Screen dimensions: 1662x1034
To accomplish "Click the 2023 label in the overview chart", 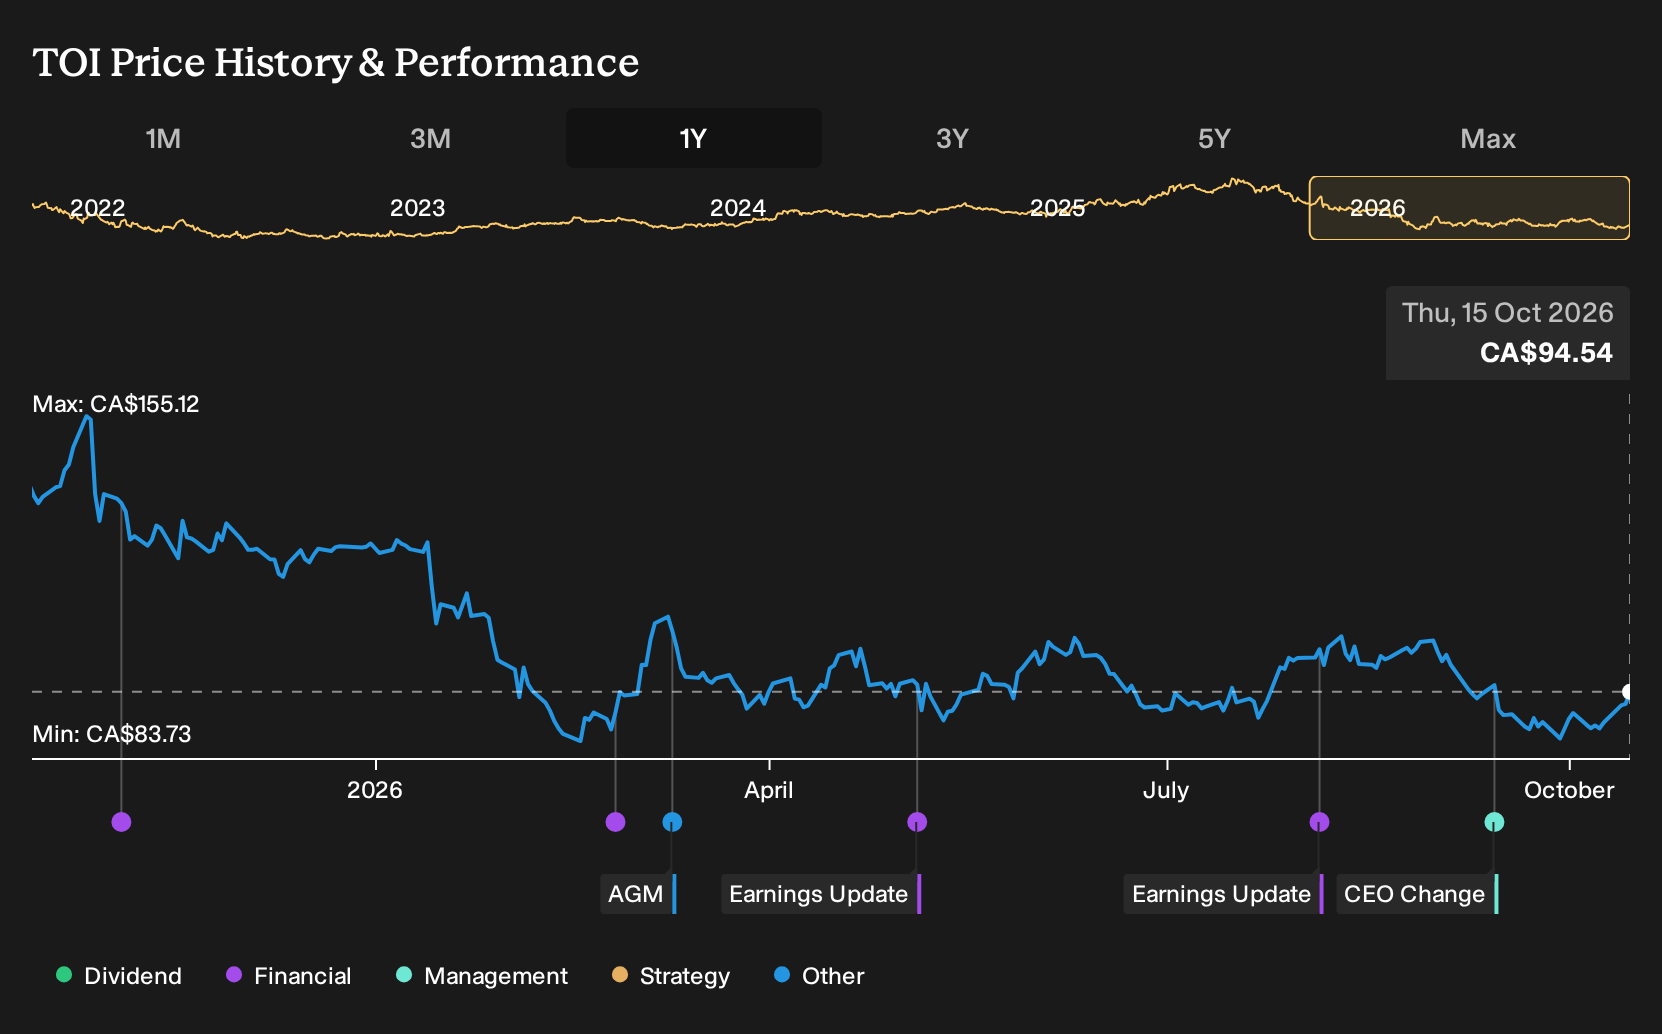I will click(417, 208).
